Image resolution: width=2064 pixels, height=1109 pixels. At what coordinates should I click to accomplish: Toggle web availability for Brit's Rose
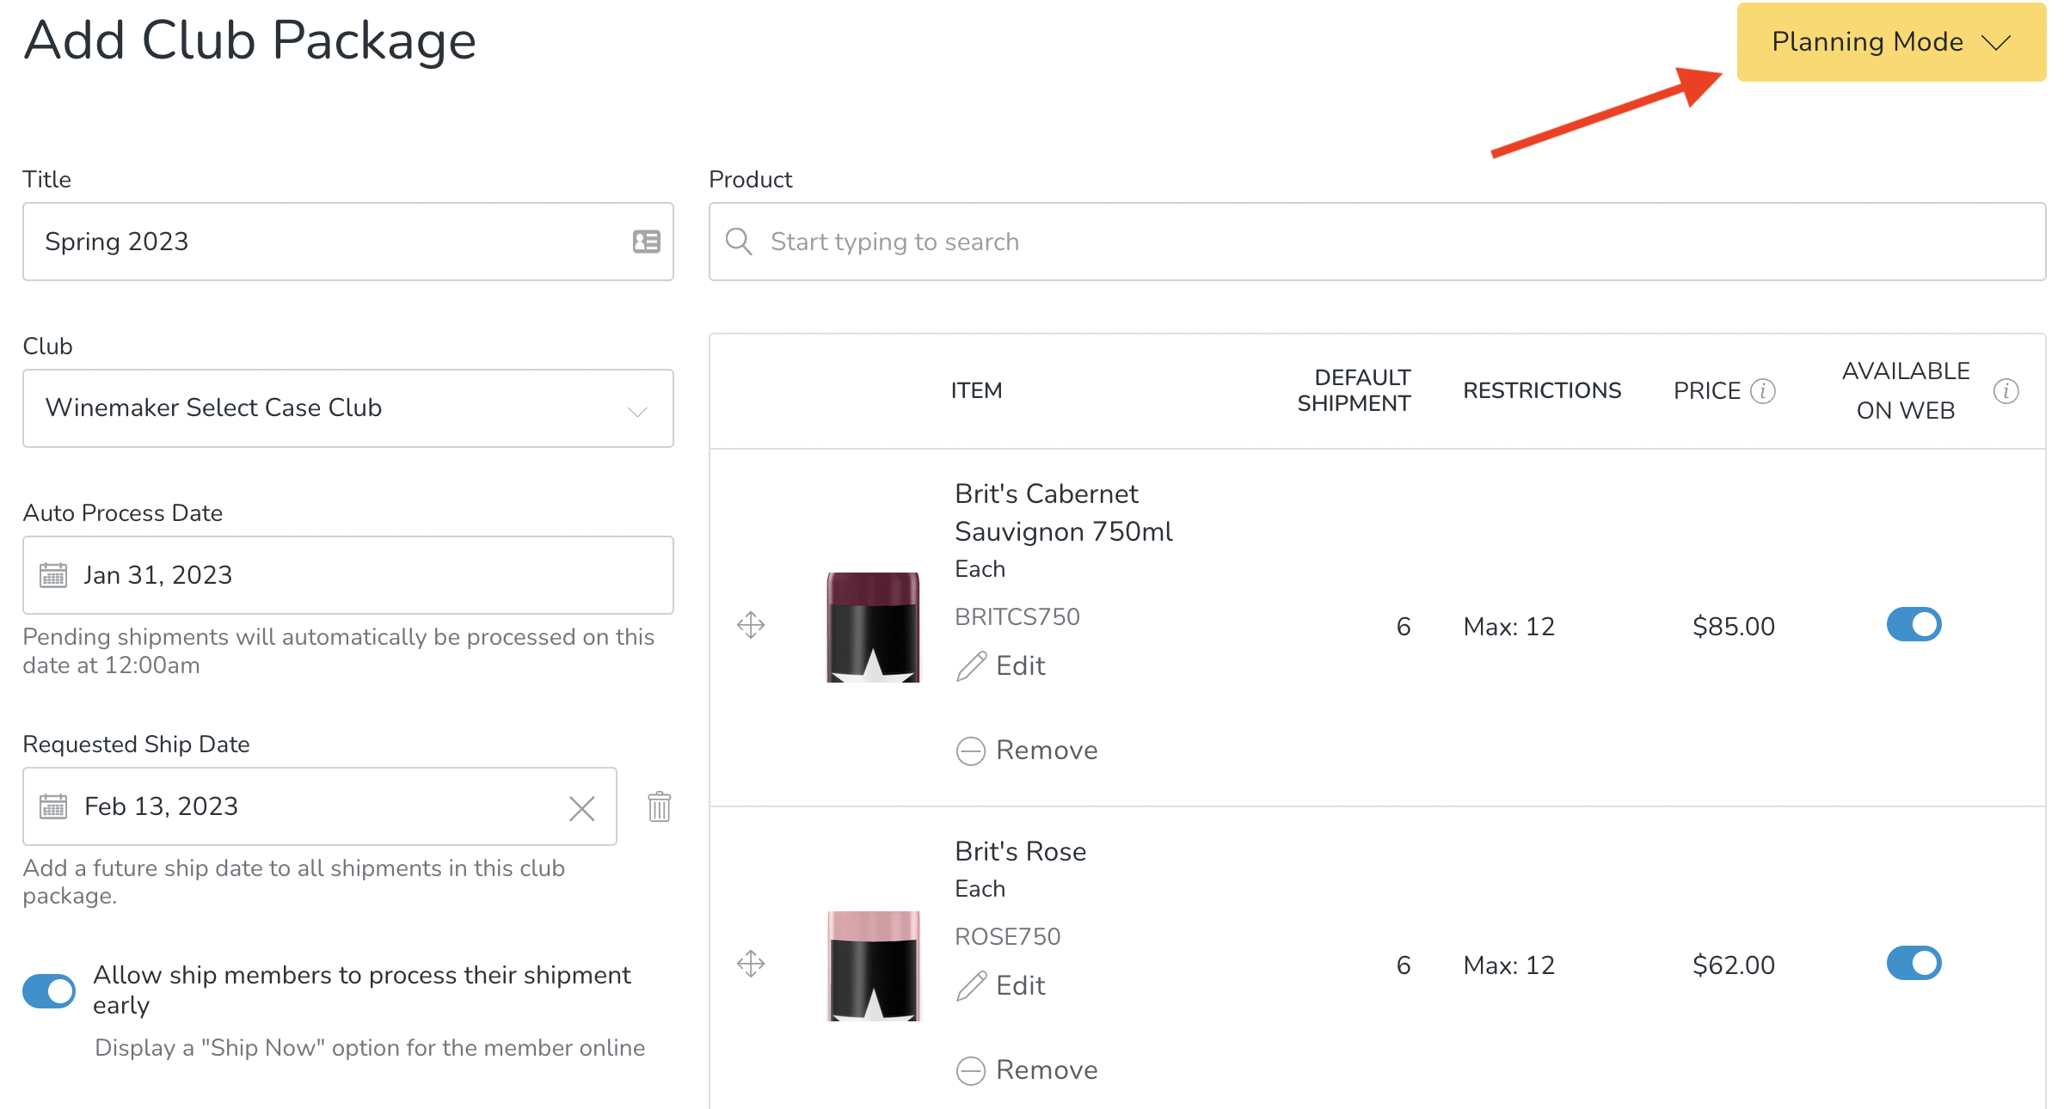click(1913, 964)
